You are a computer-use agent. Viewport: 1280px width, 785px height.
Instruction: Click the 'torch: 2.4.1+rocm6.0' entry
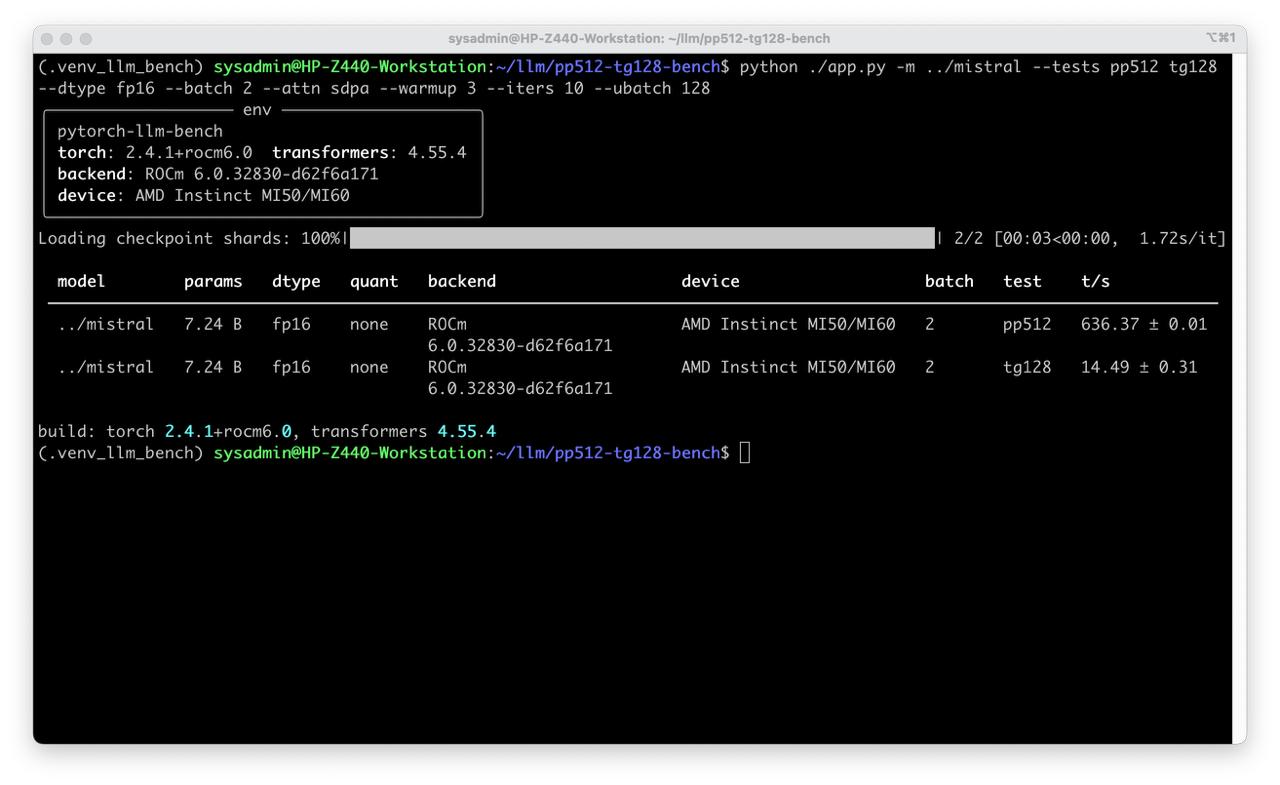155,153
